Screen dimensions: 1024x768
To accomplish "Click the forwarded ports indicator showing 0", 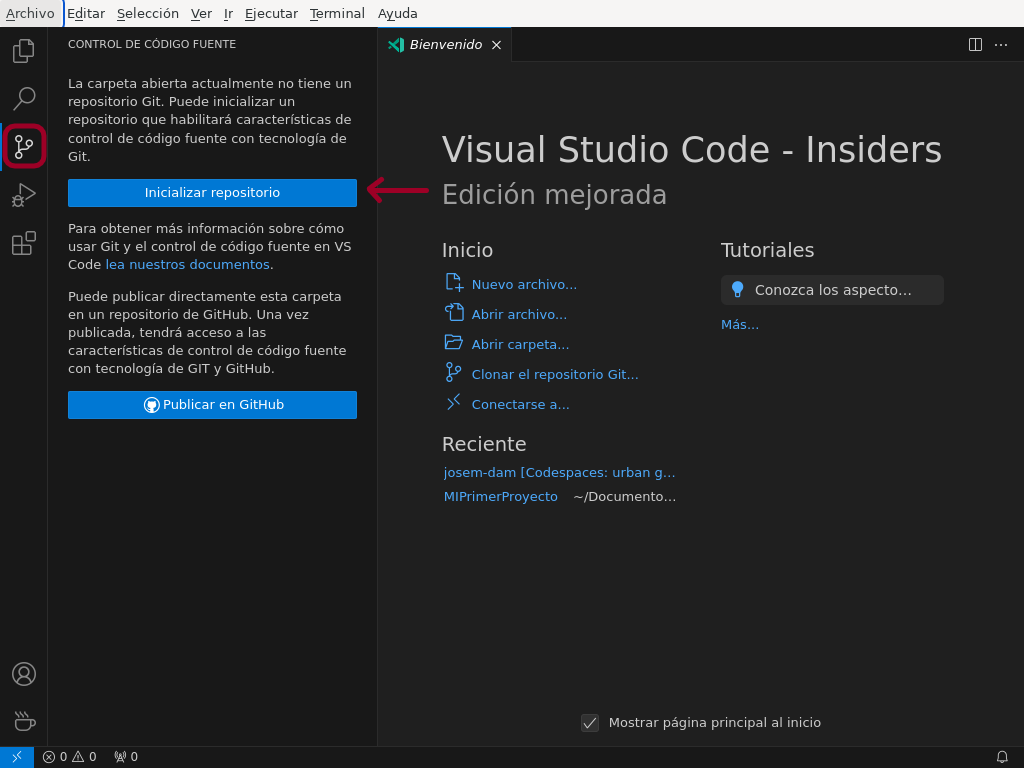I will pos(126,757).
